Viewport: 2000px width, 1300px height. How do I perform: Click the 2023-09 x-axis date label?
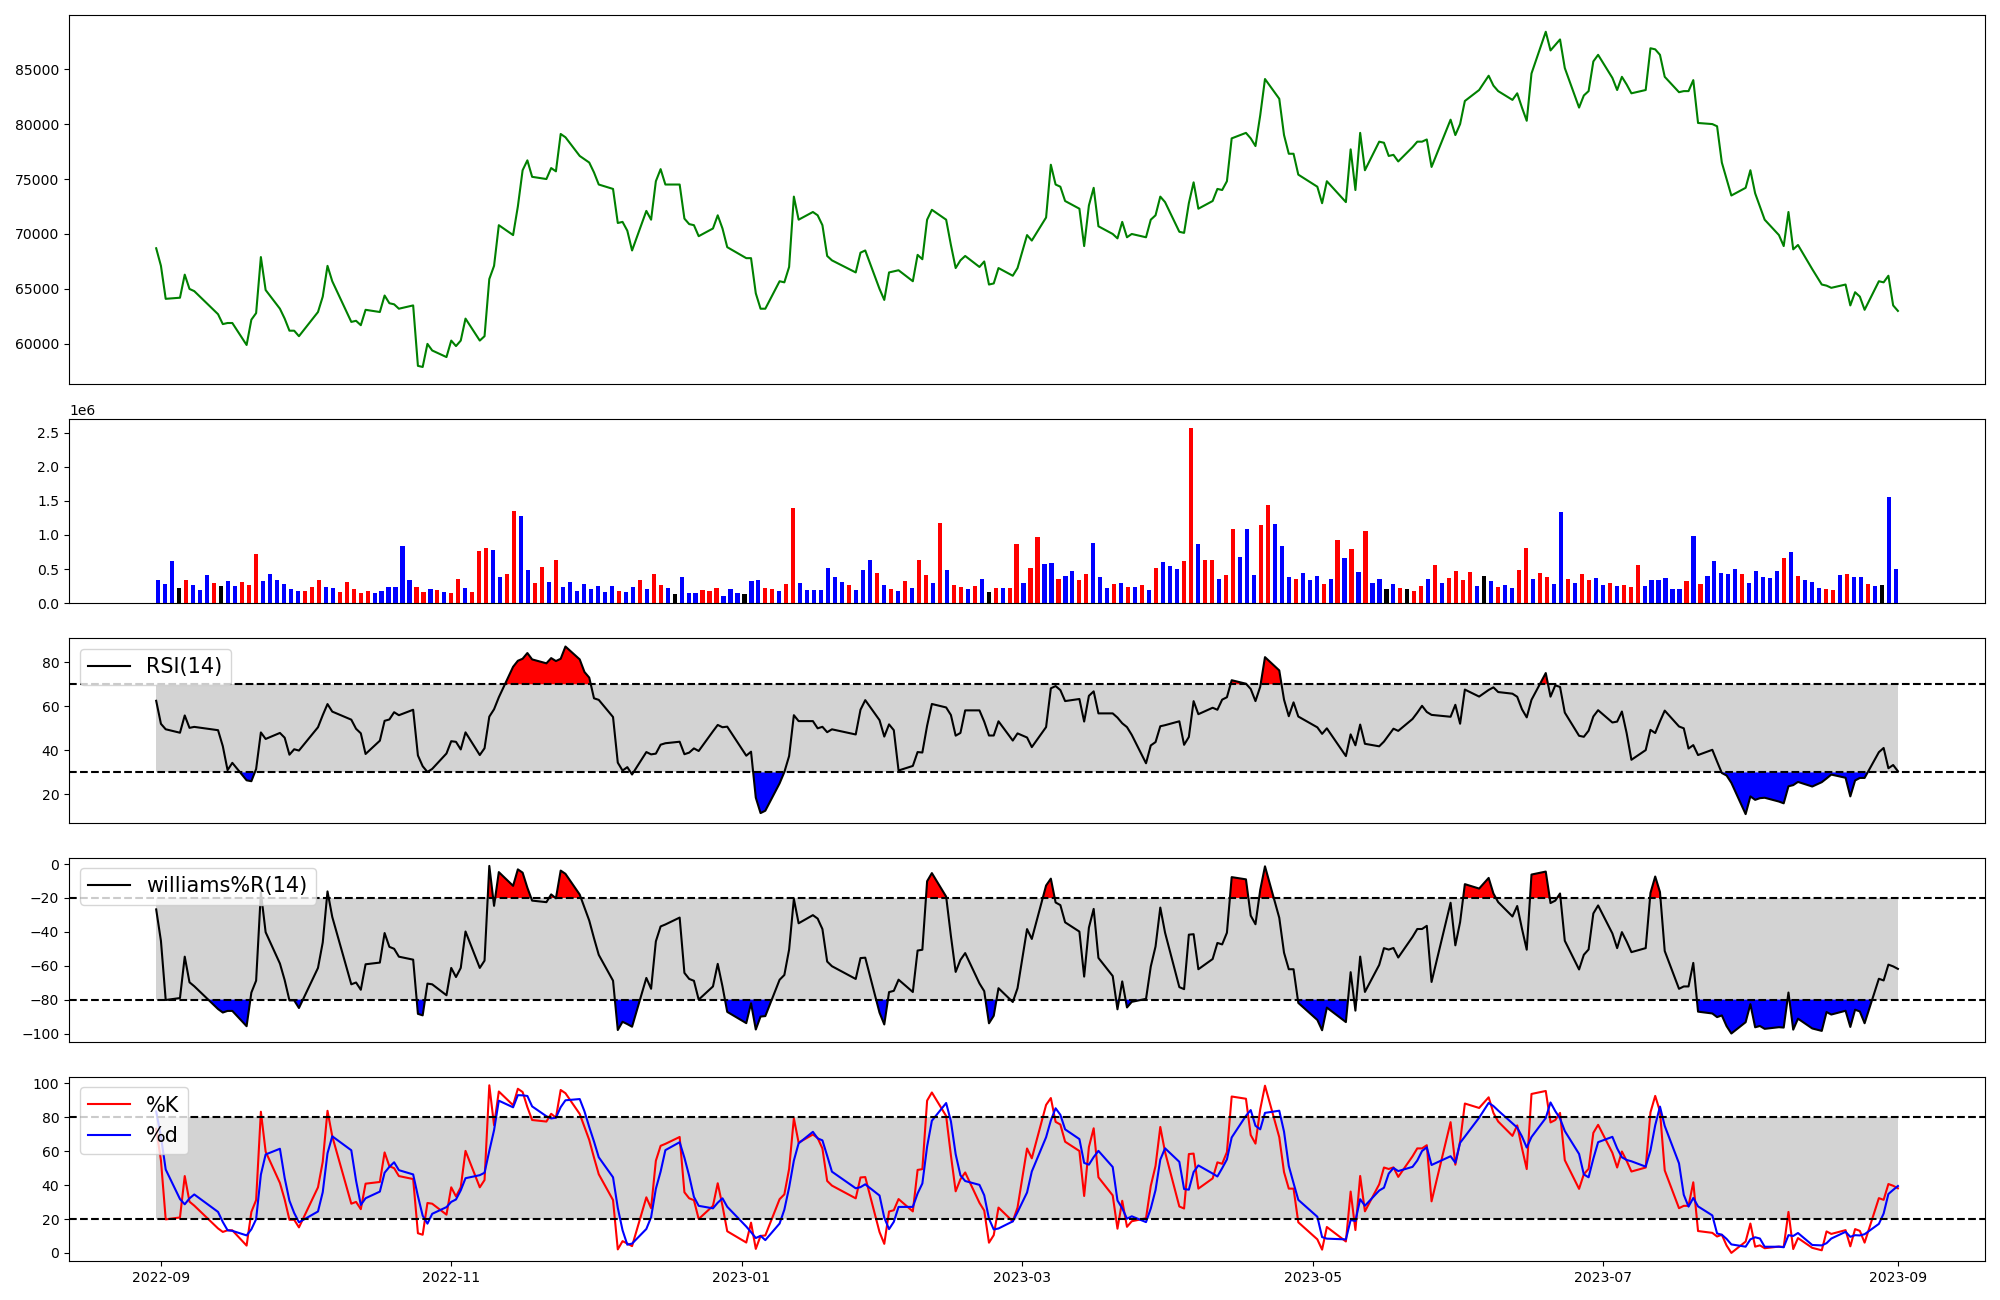pyautogui.click(x=1898, y=1277)
